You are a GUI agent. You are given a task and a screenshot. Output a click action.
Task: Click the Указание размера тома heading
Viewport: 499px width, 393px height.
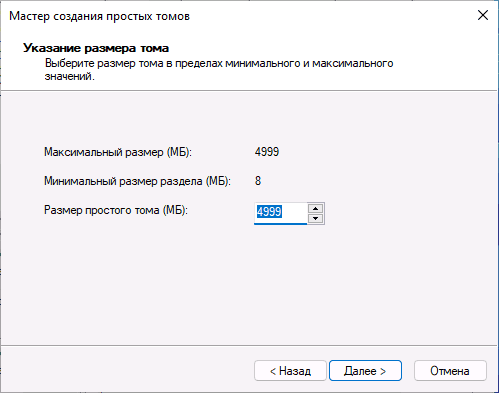tap(96, 48)
